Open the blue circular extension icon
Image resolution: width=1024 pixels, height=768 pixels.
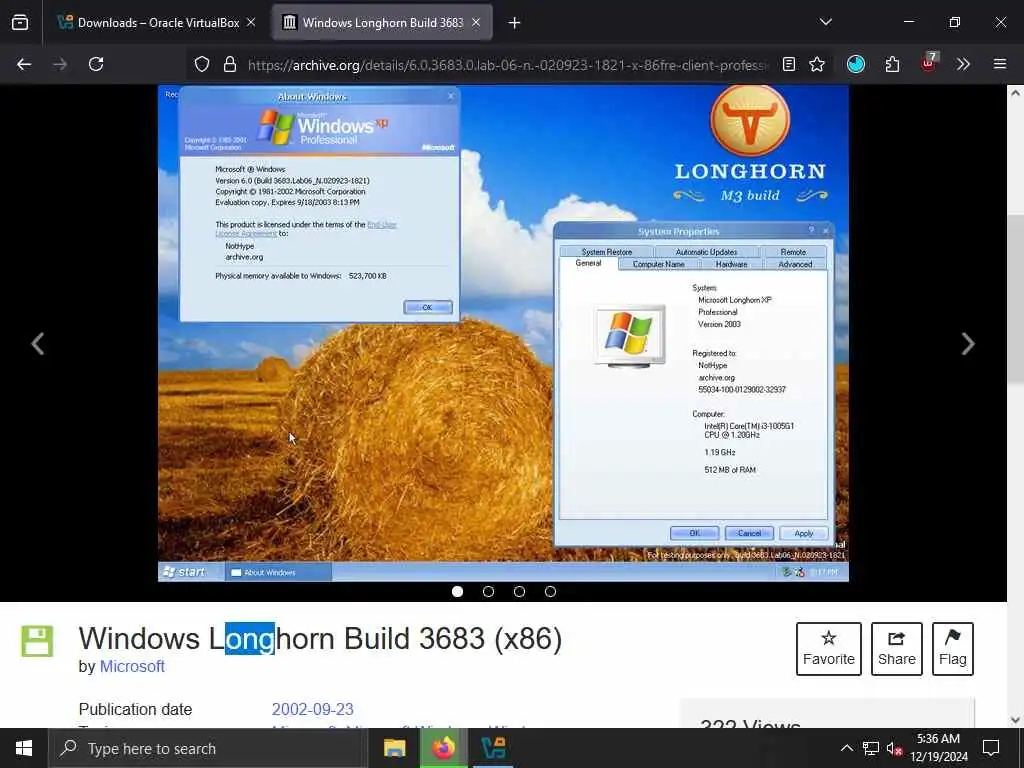856,64
